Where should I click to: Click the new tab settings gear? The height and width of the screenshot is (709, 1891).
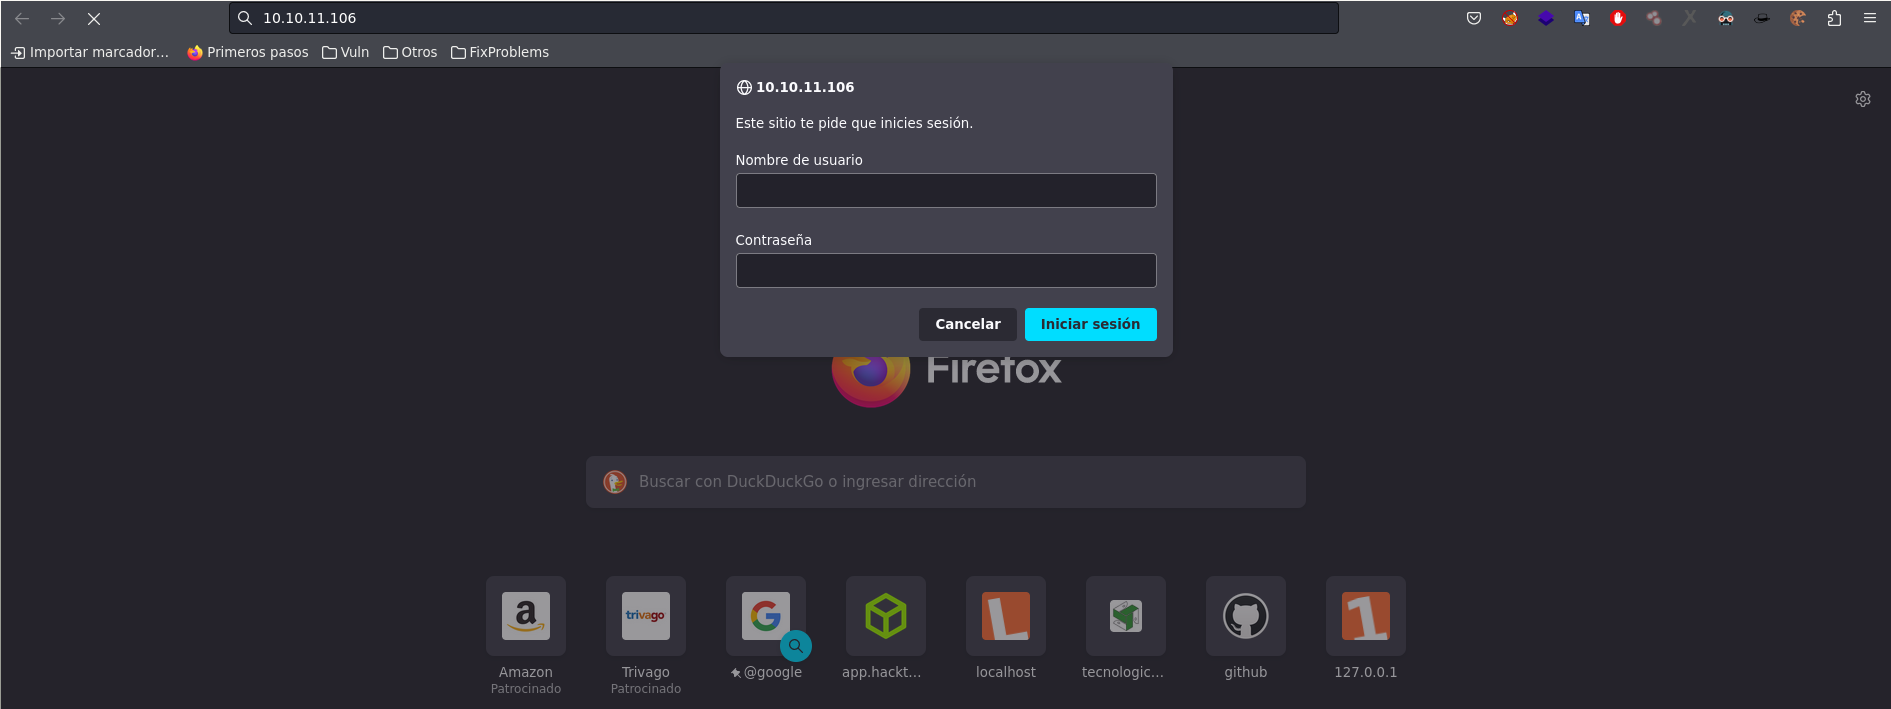tap(1862, 99)
